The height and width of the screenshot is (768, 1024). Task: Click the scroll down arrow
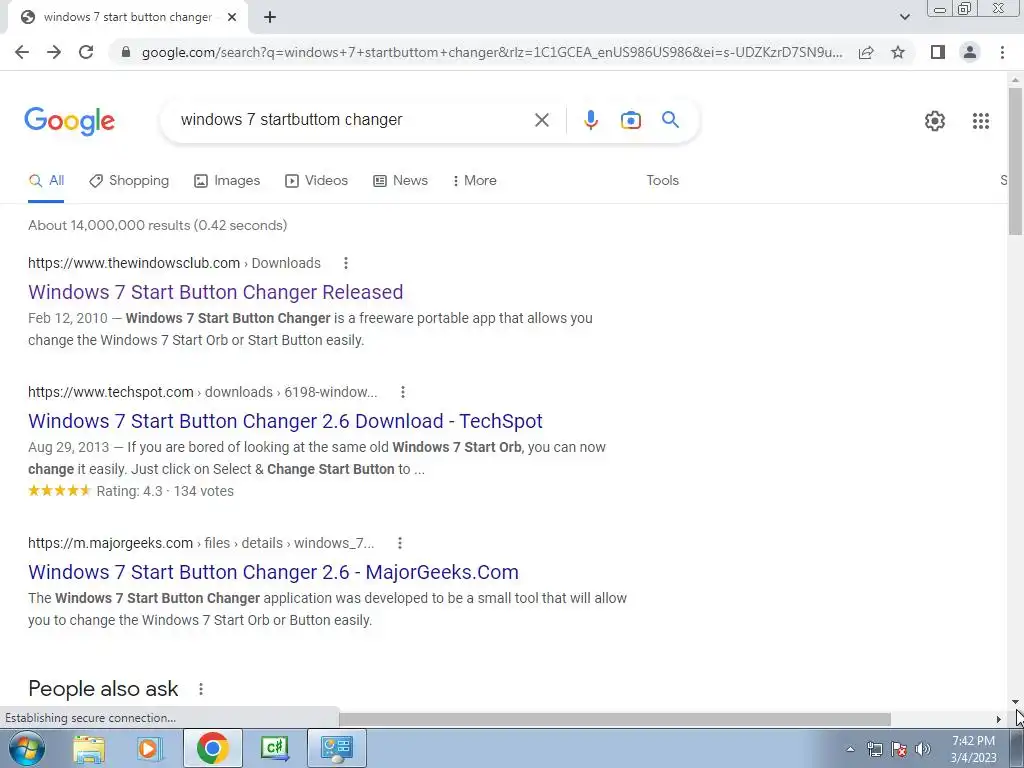[1015, 703]
